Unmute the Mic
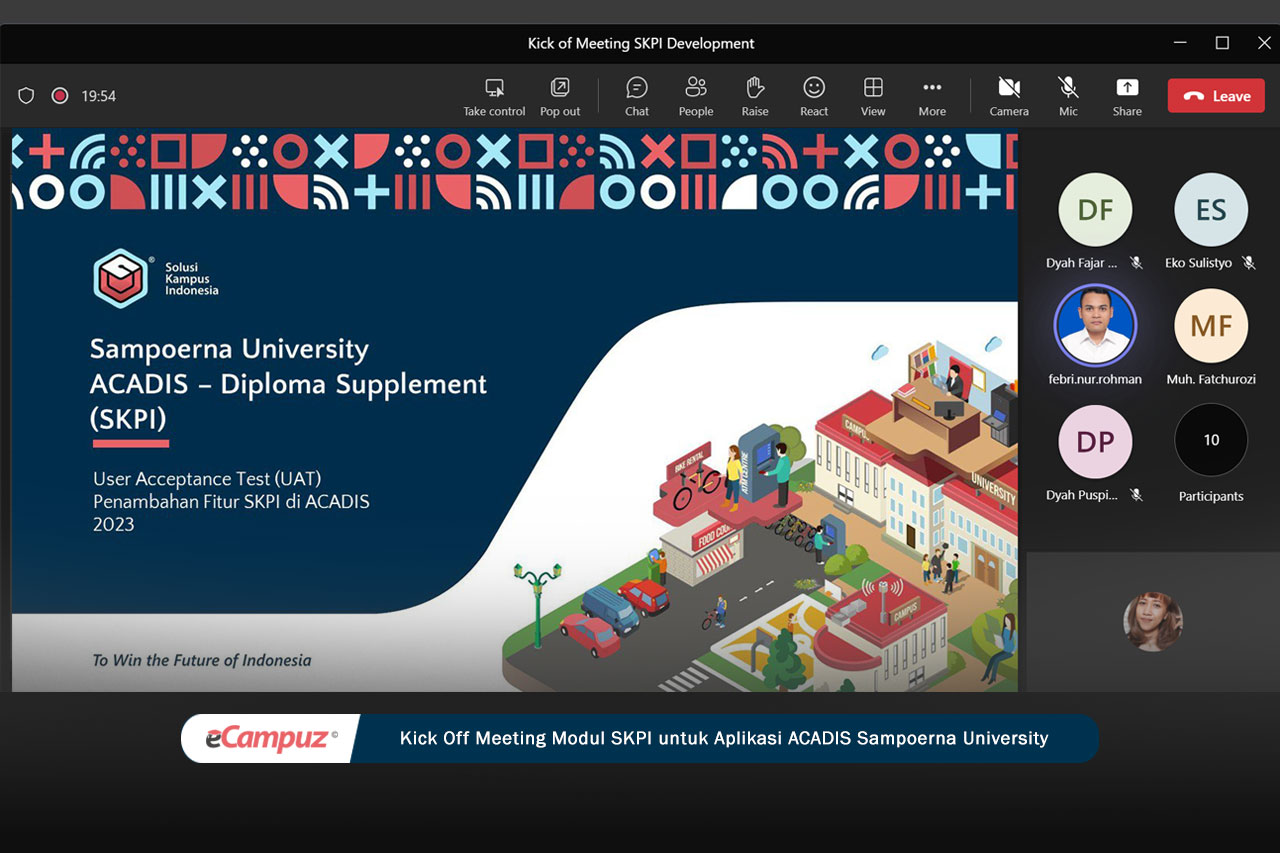The image size is (1280, 853). point(1068,97)
